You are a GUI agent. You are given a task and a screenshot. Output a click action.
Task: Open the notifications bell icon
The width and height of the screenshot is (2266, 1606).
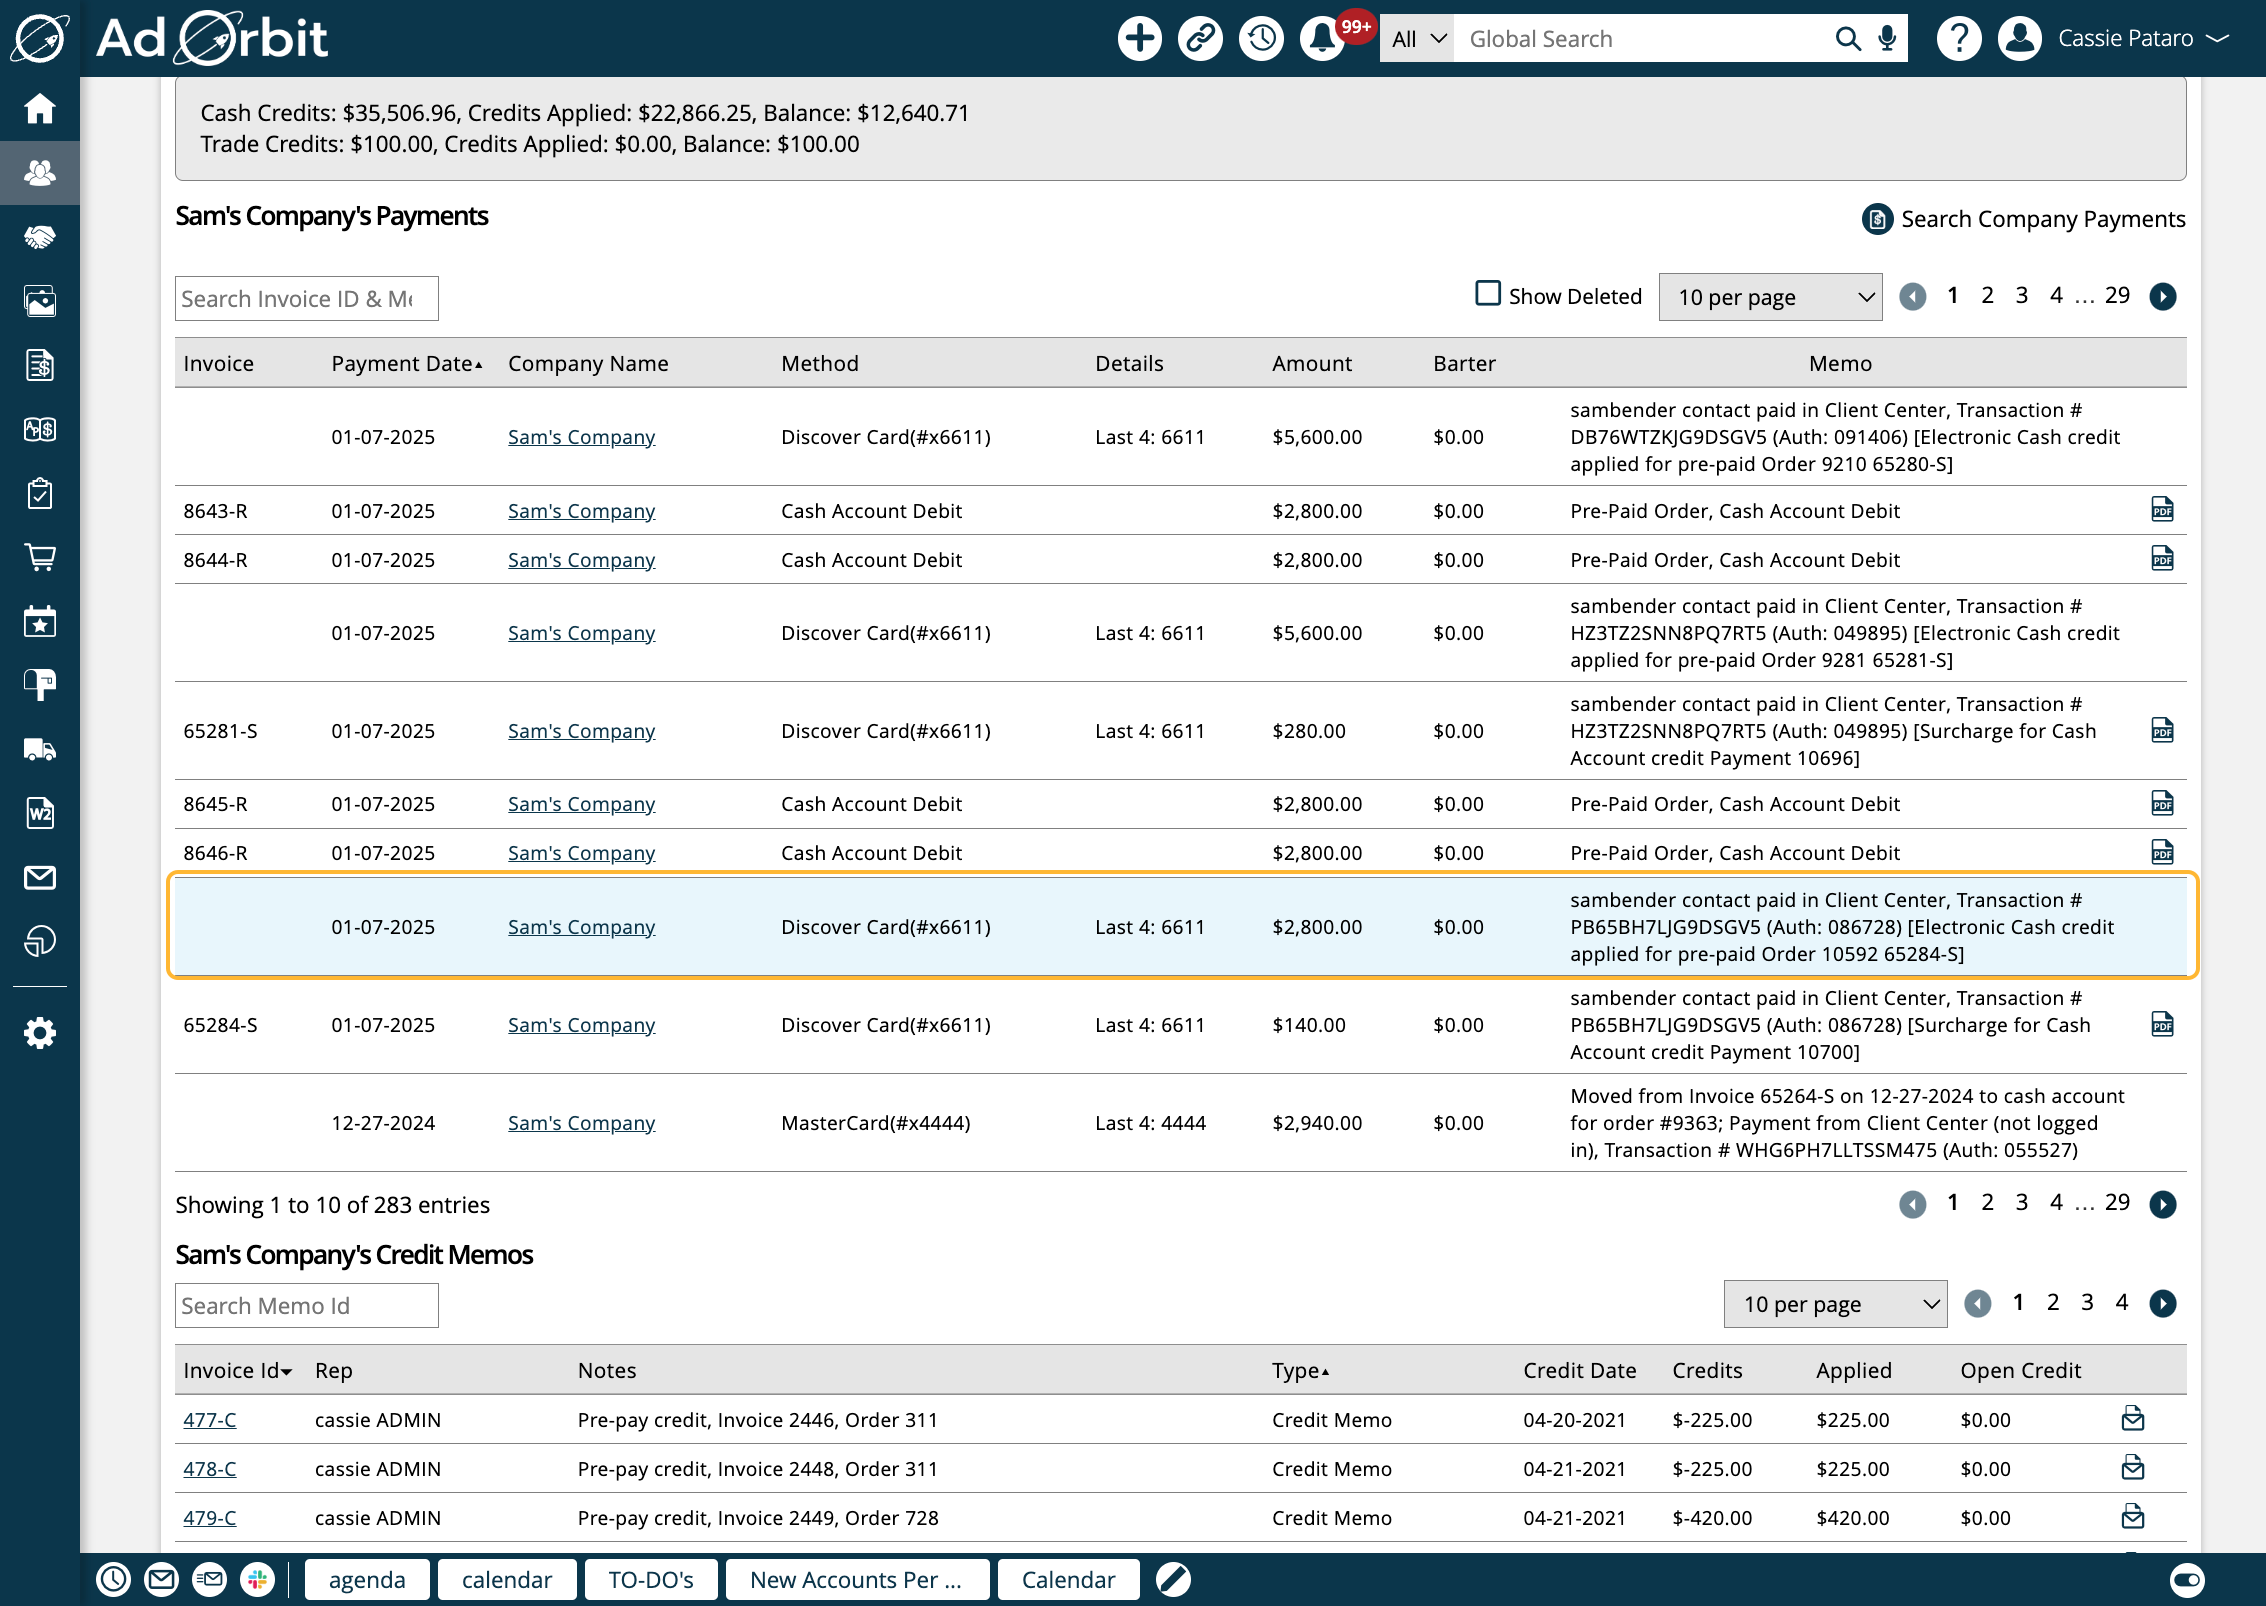(1322, 37)
